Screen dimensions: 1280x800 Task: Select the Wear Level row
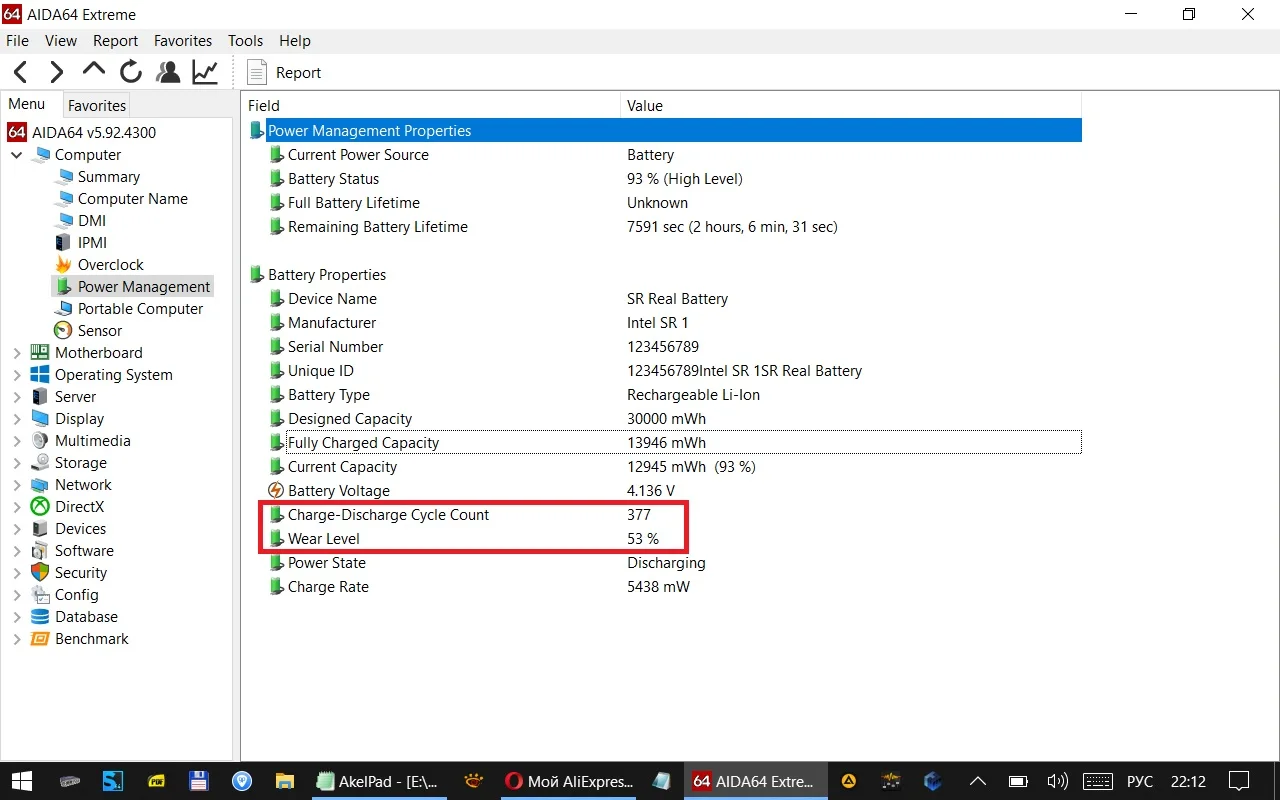tap(664, 539)
